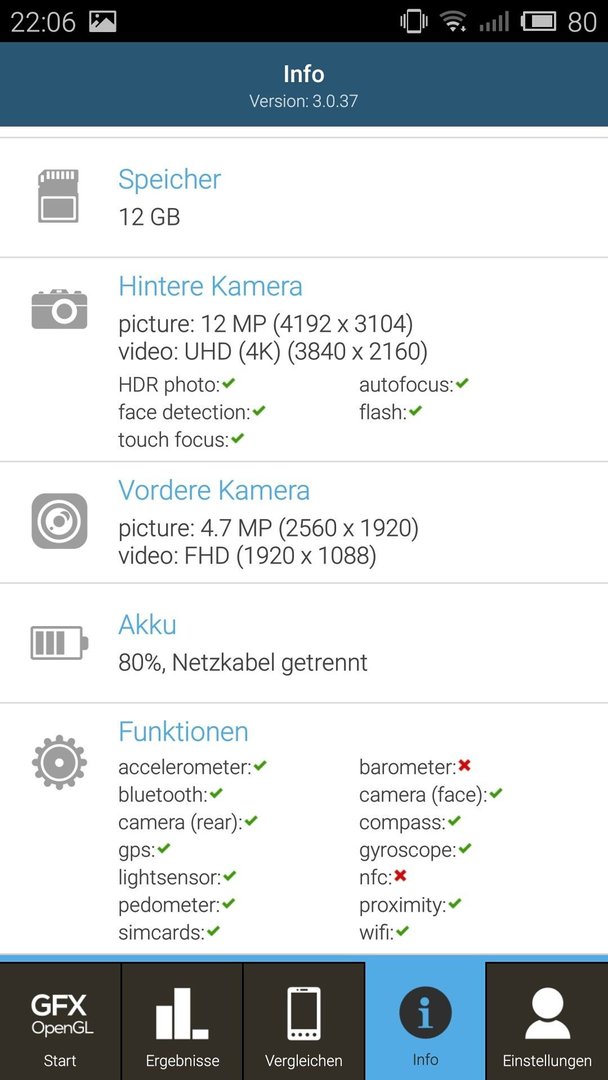Tap the Vordere Kamera heading
This screenshot has height=1080, width=608.
tap(214, 490)
